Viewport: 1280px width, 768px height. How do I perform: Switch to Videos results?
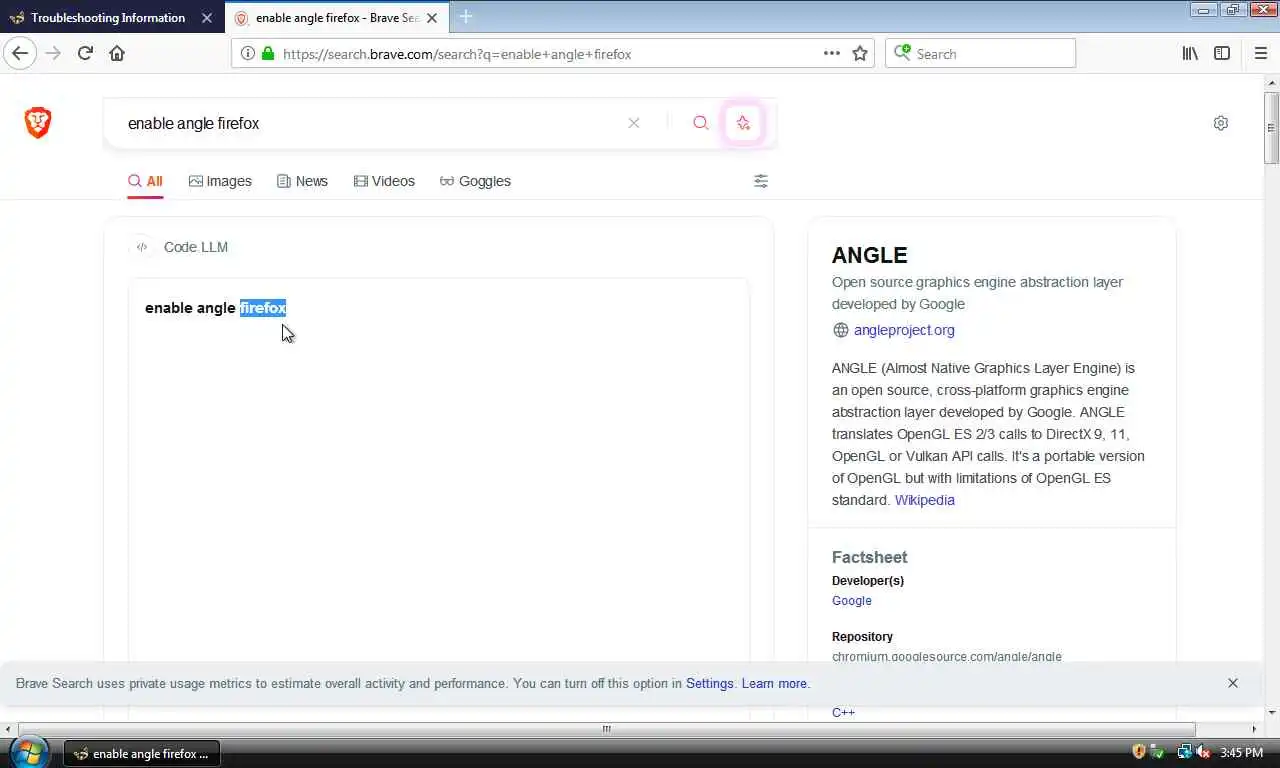tap(384, 181)
